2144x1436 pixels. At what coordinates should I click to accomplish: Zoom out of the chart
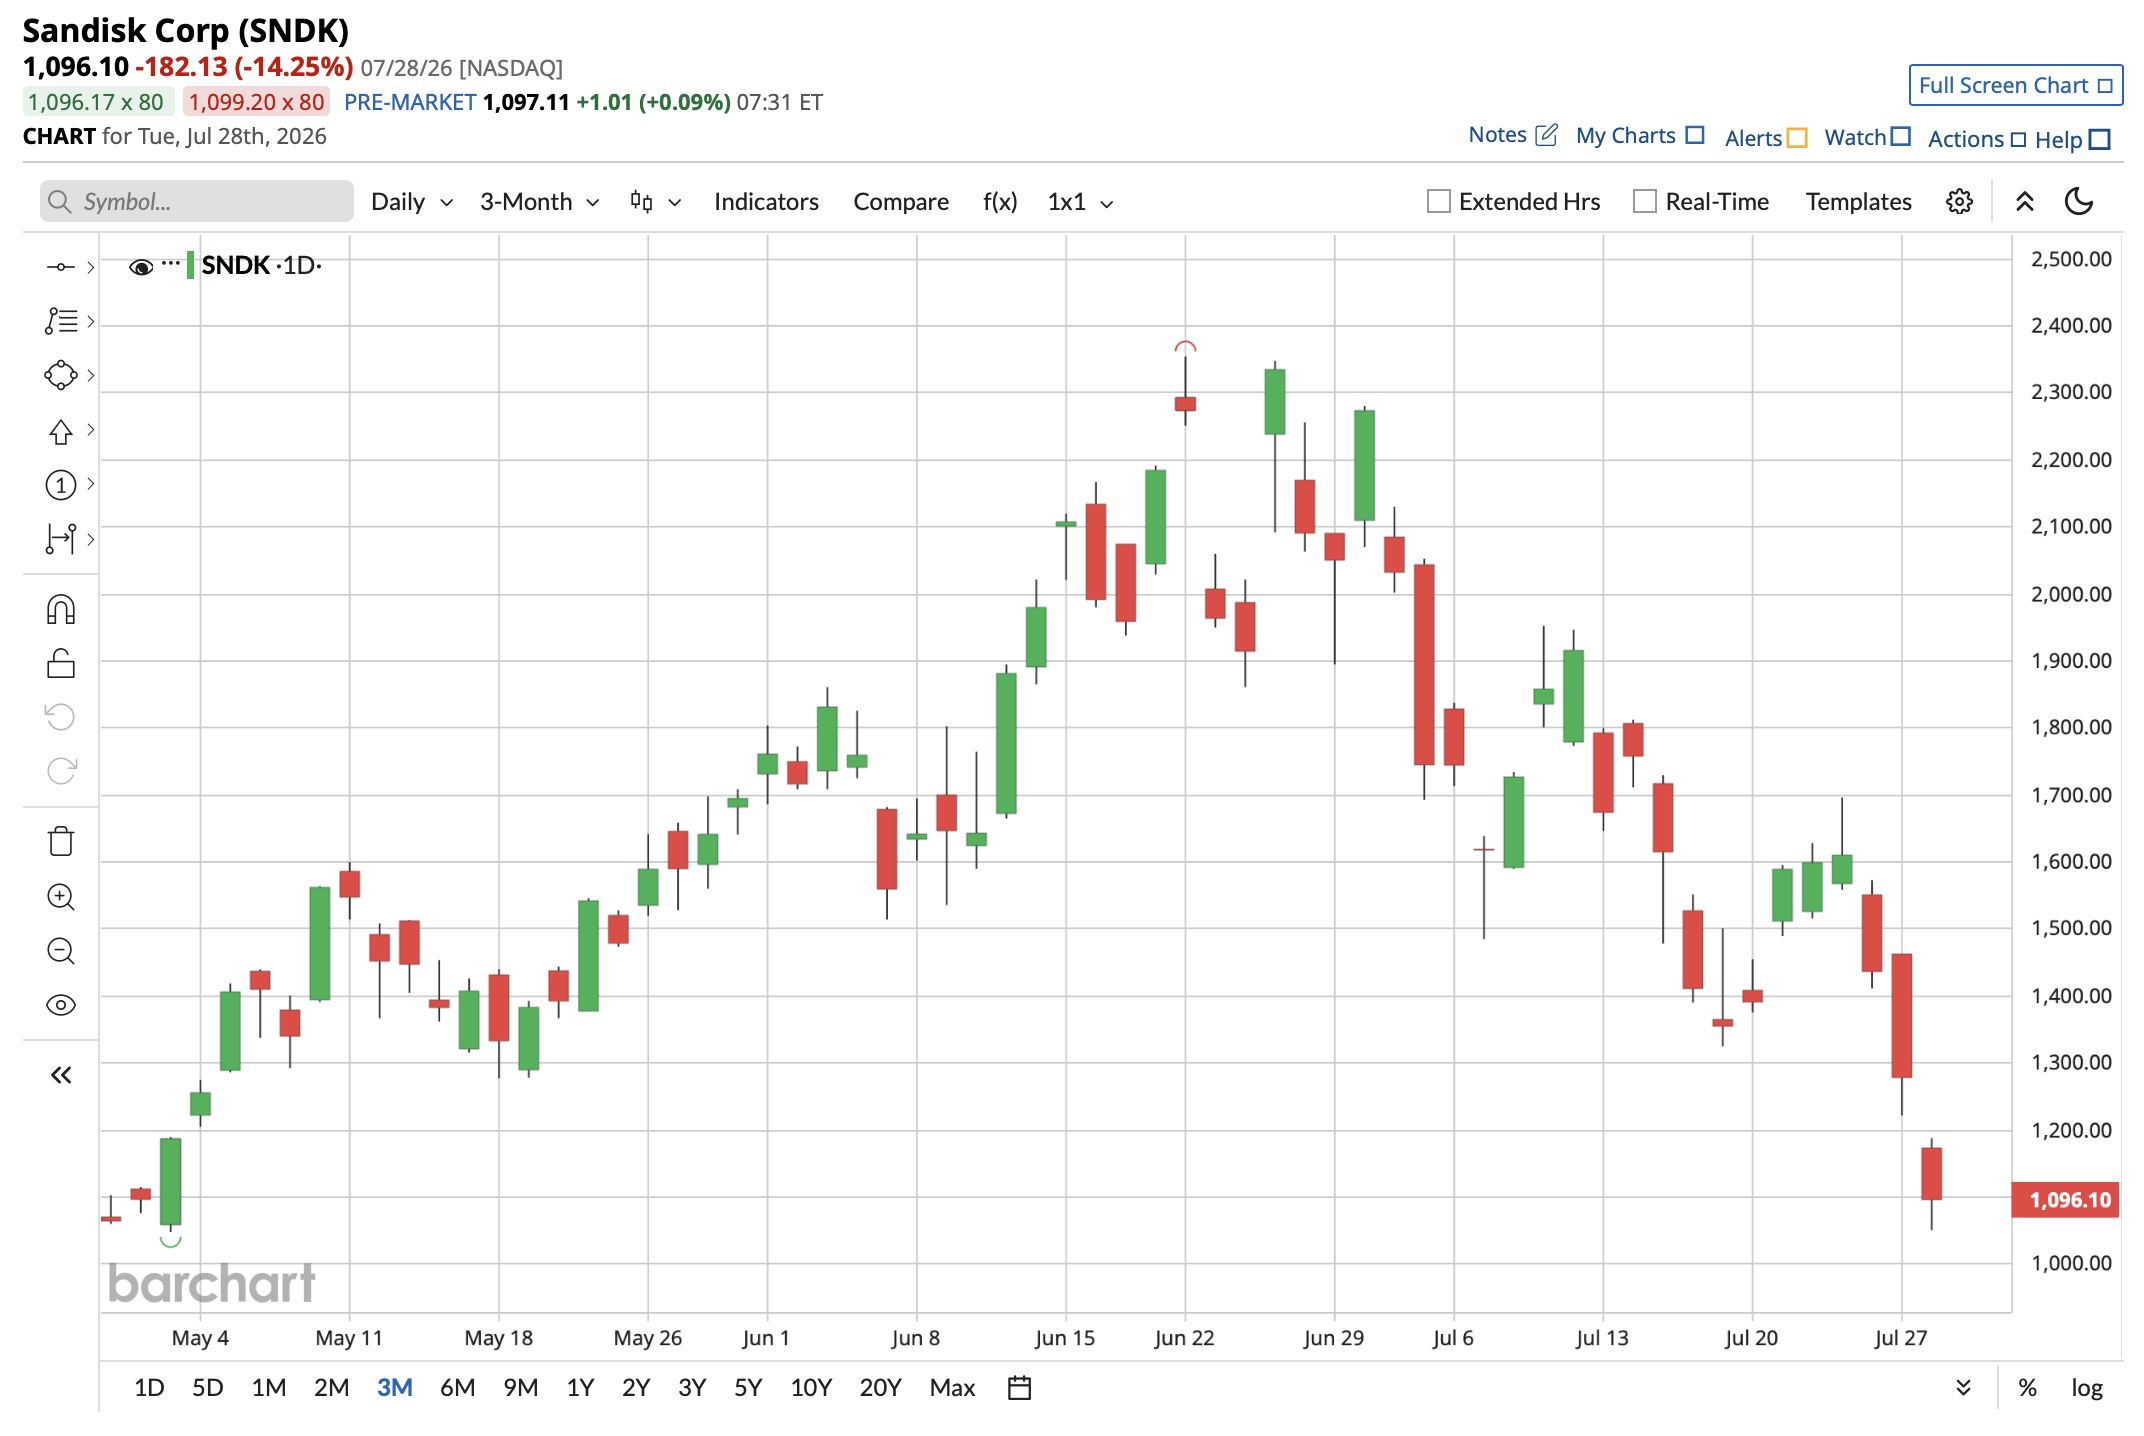(61, 951)
